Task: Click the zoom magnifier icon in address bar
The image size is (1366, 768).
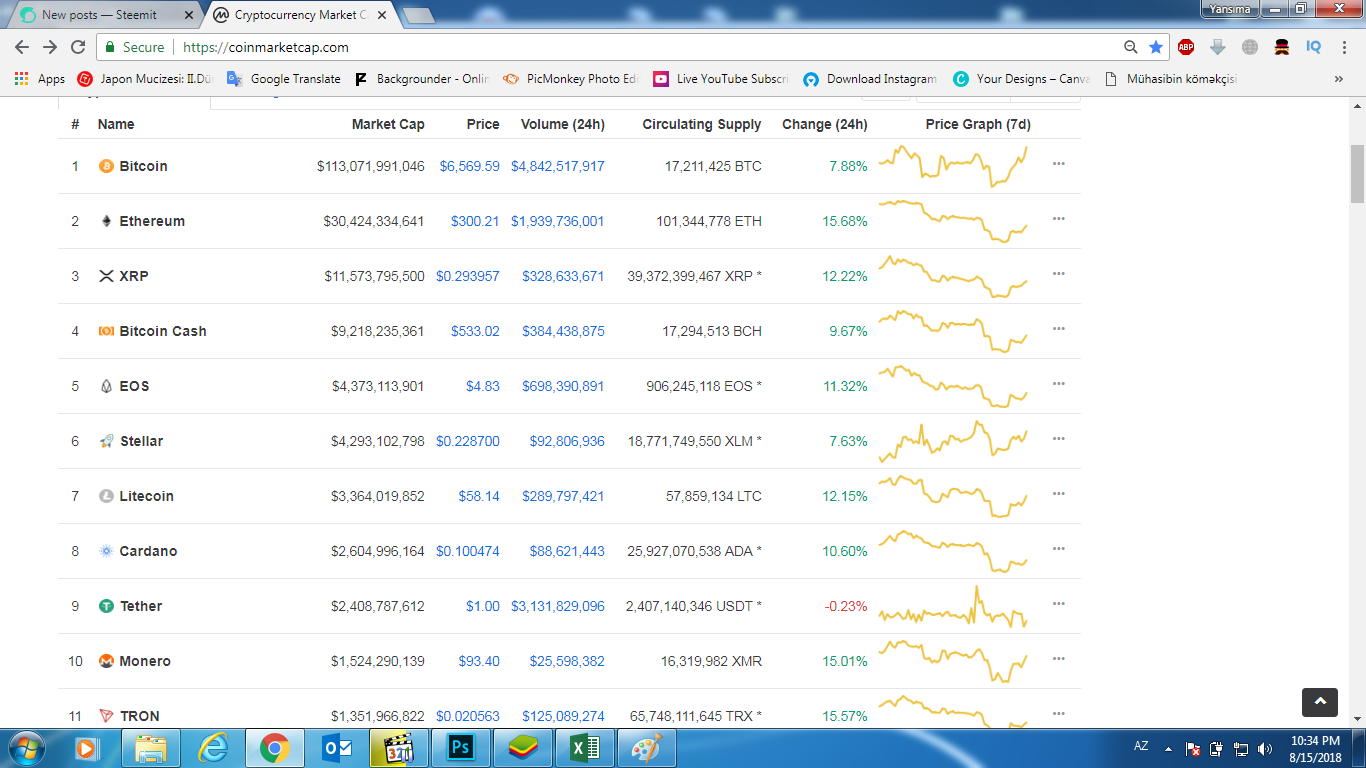Action: click(1131, 47)
